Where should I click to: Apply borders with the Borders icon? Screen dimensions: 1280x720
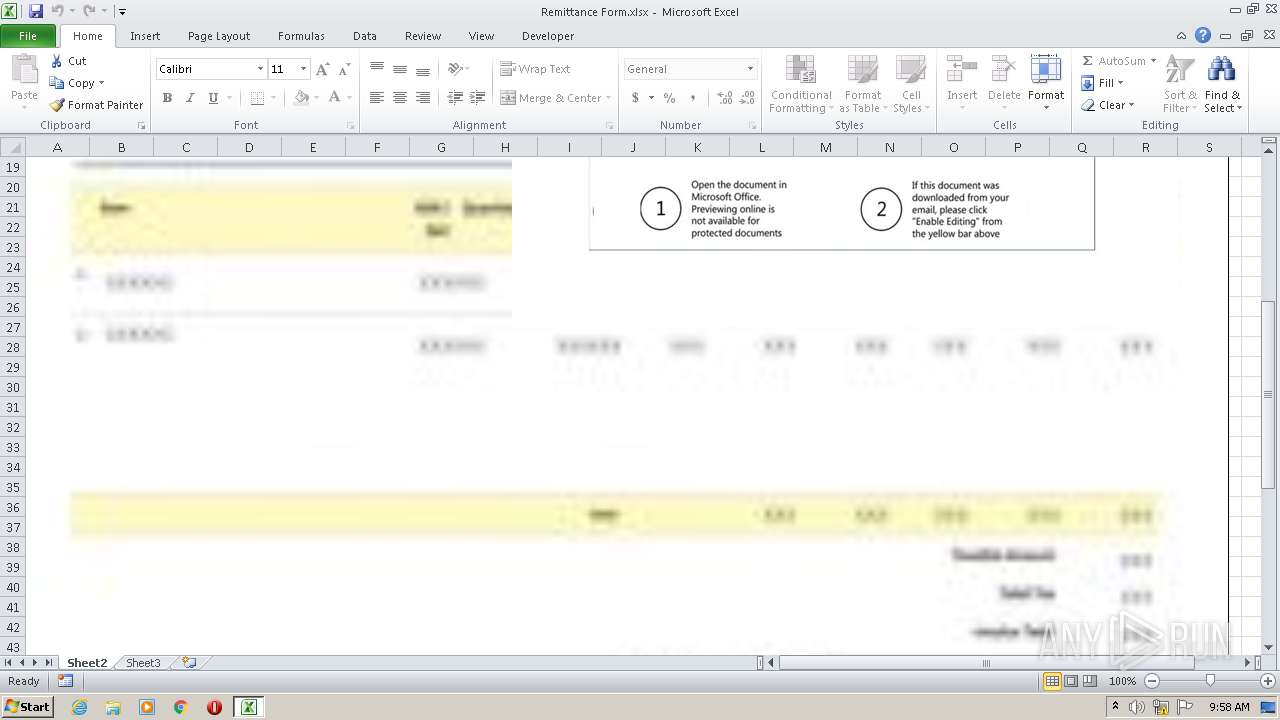coord(257,98)
